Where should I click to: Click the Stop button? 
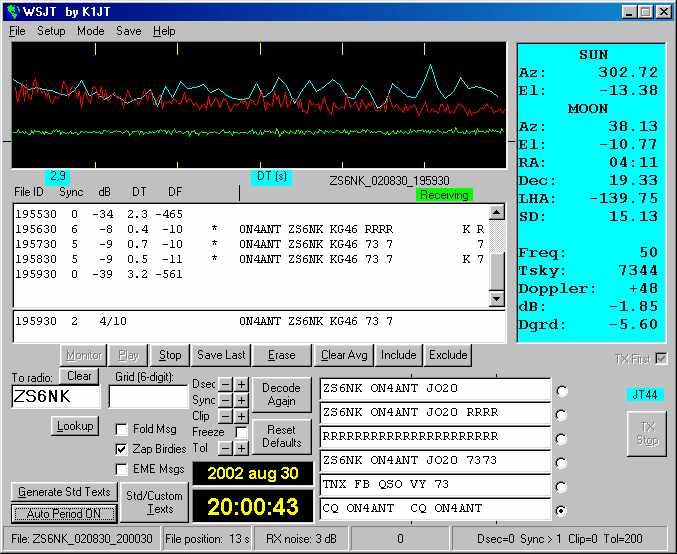[170, 355]
